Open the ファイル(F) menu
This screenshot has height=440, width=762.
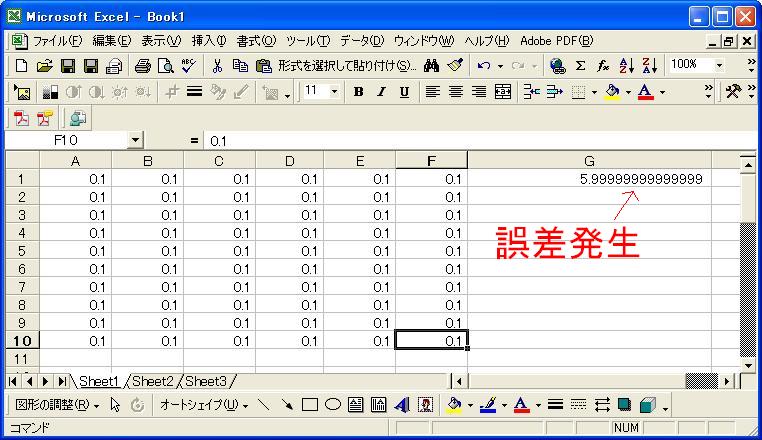57,41
